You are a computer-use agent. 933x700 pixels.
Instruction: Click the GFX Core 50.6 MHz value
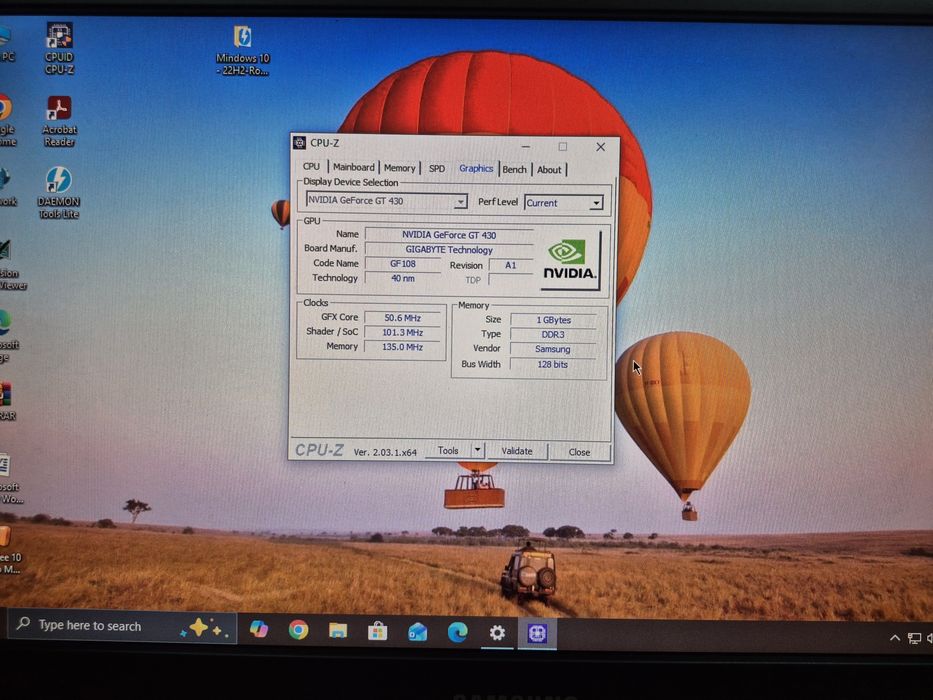402,318
